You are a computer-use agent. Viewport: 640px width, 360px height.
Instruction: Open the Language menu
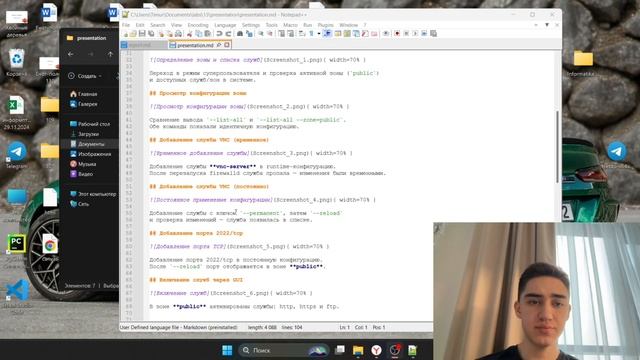[x=225, y=25]
